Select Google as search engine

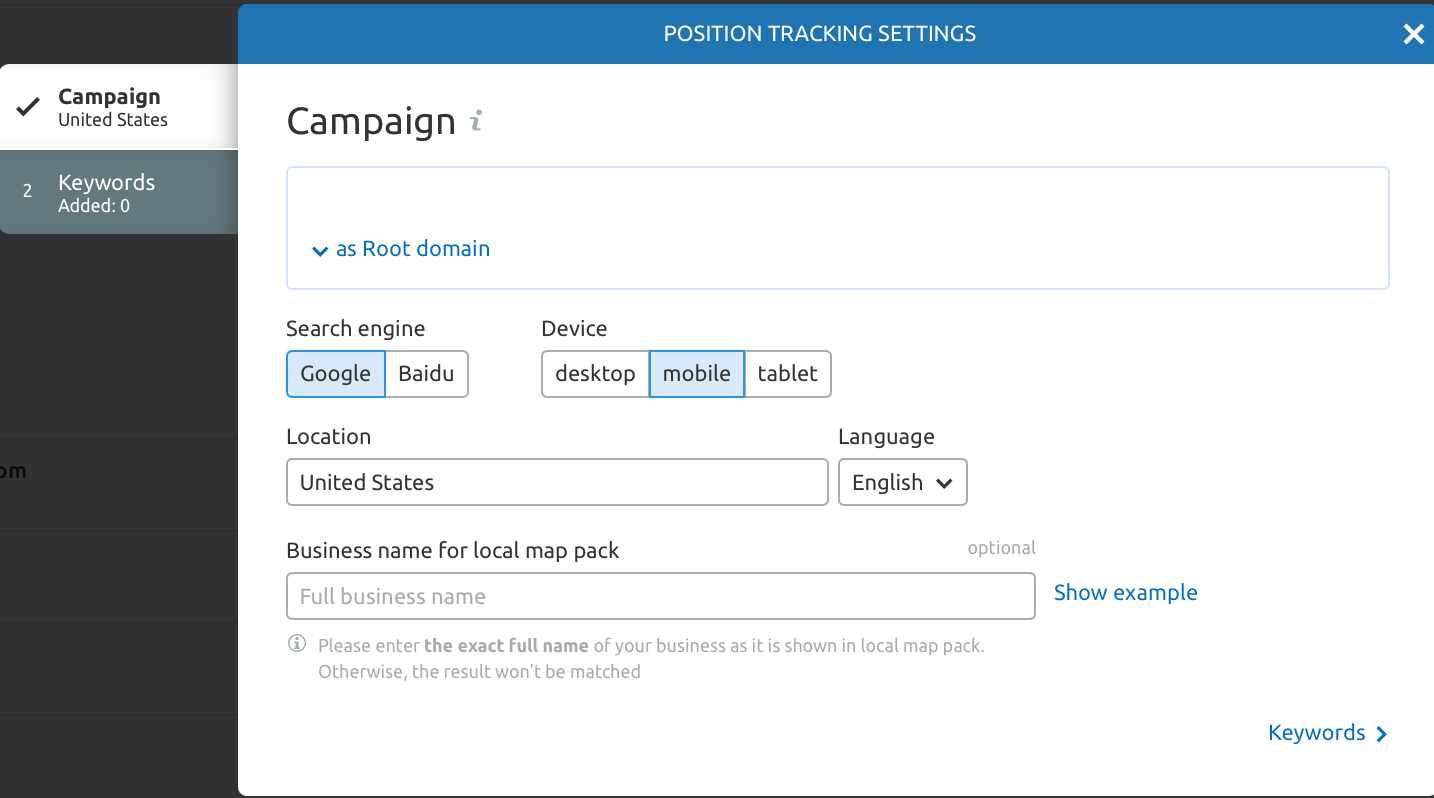[336, 374]
